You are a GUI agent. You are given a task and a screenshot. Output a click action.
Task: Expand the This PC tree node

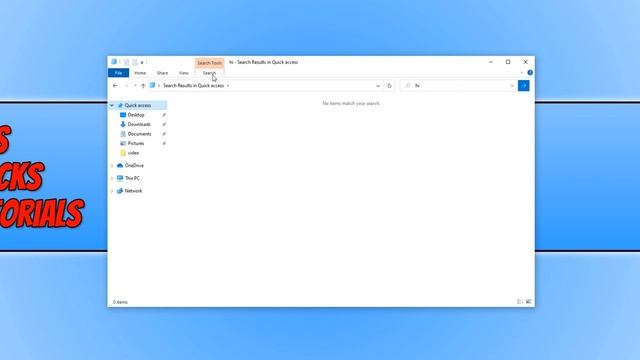click(x=112, y=178)
